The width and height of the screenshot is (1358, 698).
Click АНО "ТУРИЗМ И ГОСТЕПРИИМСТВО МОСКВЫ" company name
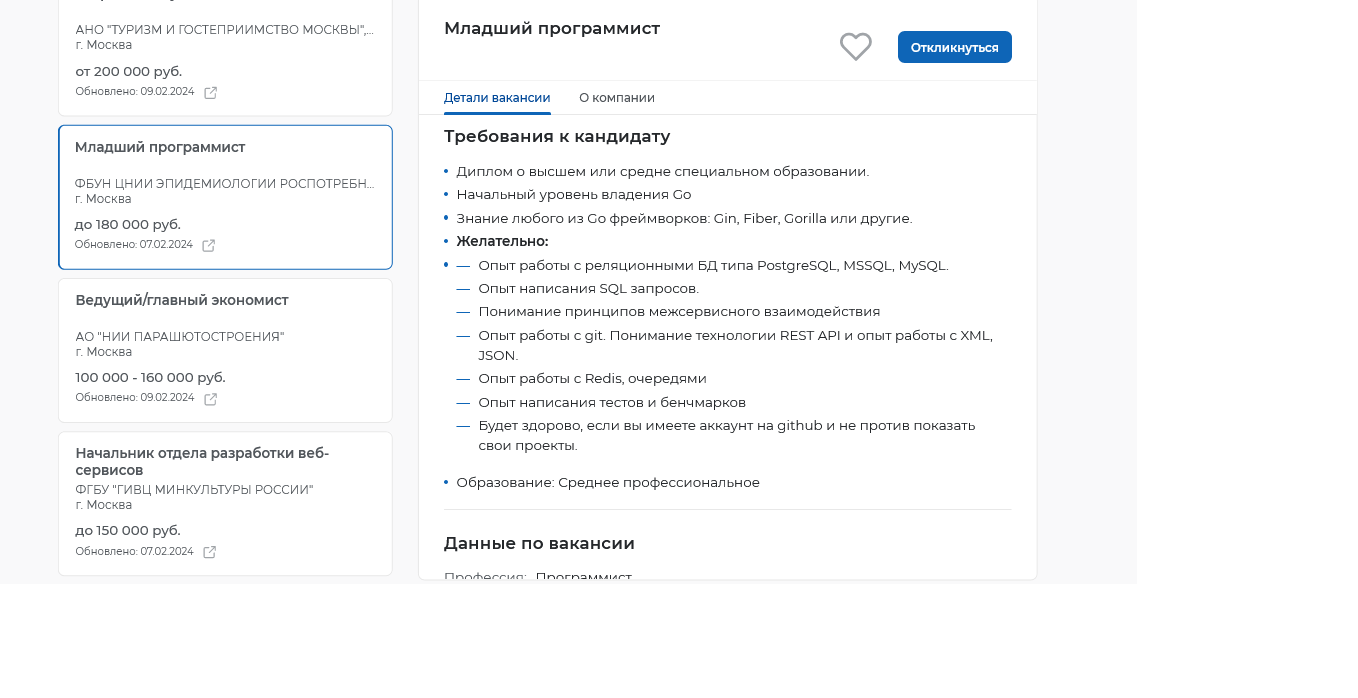224,30
